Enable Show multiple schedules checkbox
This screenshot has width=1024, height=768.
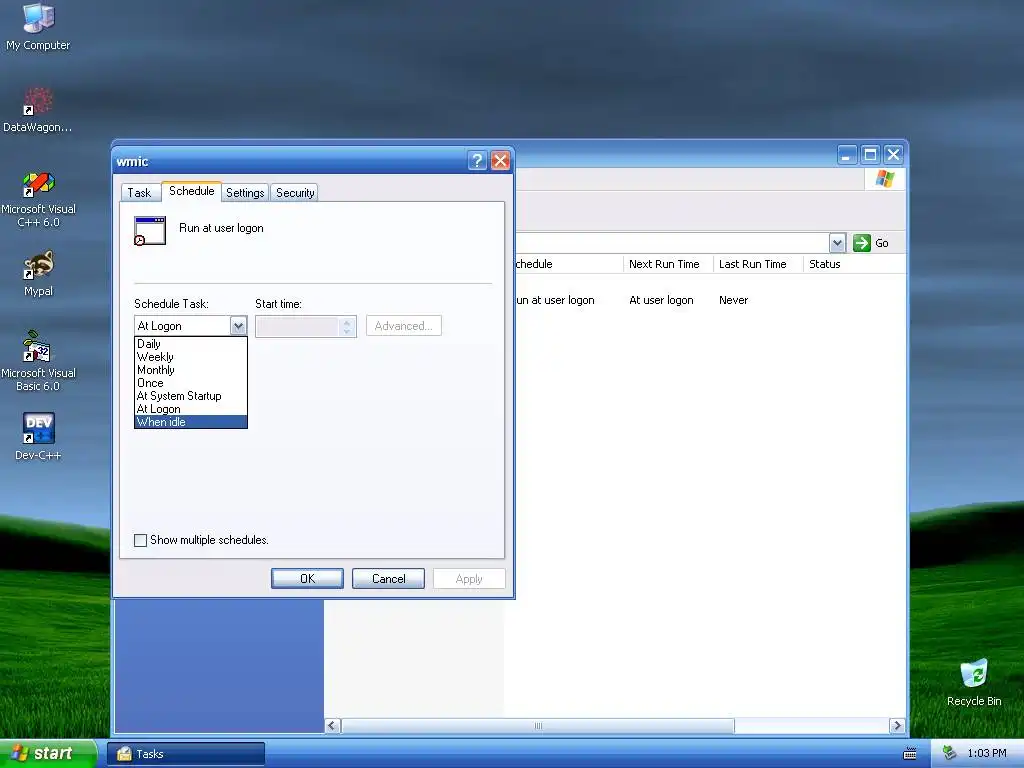140,540
